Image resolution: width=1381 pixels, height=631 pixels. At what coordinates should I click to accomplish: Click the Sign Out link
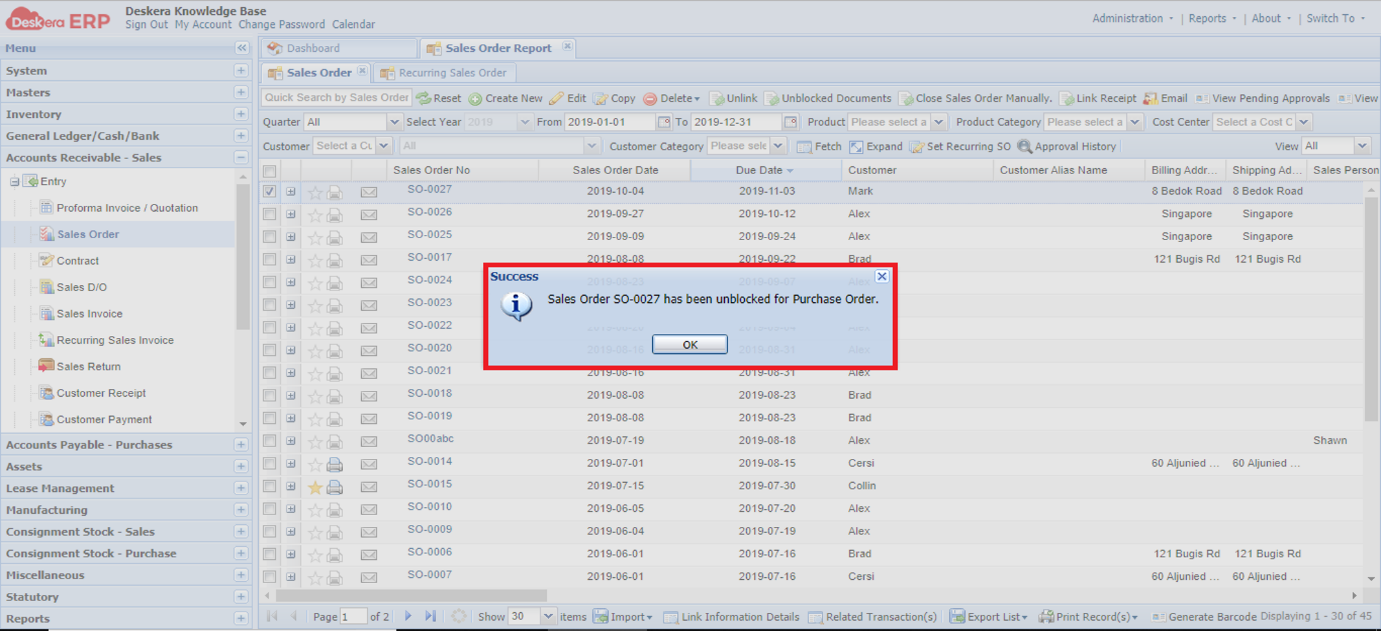coord(146,24)
